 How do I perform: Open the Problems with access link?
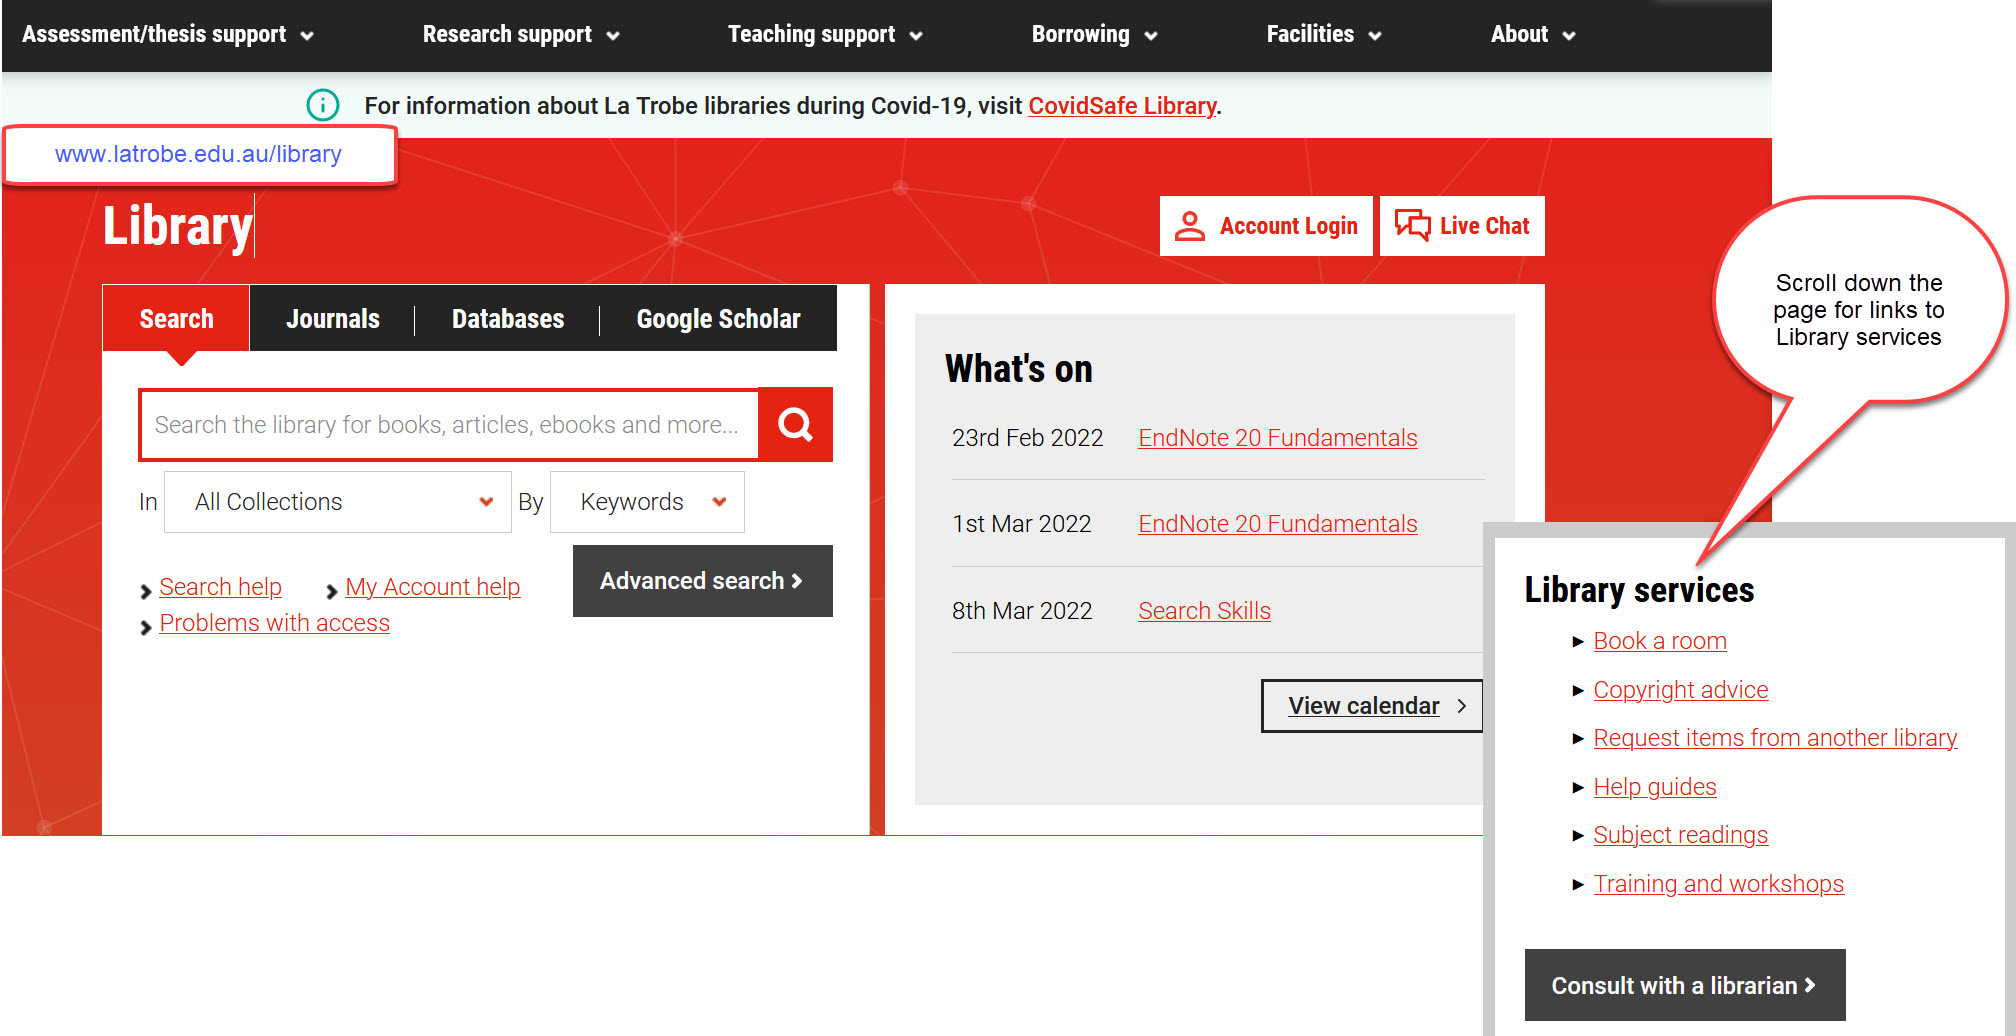click(x=274, y=623)
